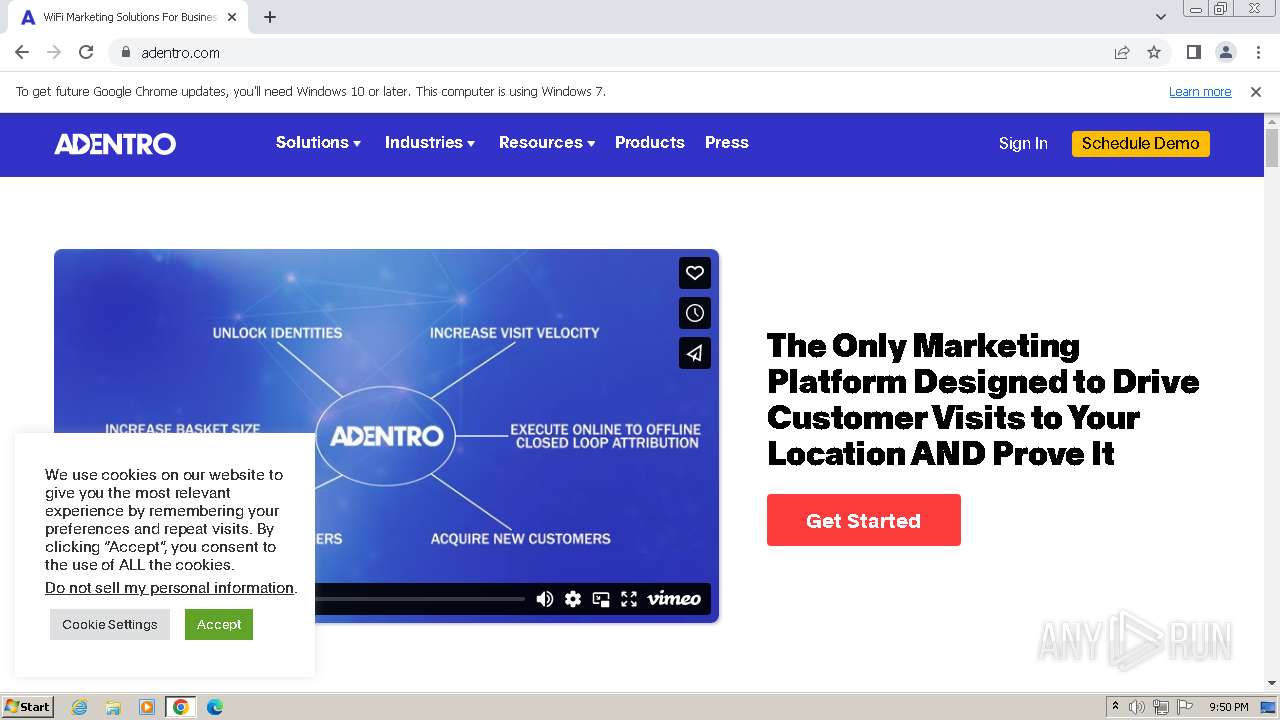Image resolution: width=1280 pixels, height=720 pixels.
Task: Switch to Chrome in taskbar
Action: [x=181, y=707]
